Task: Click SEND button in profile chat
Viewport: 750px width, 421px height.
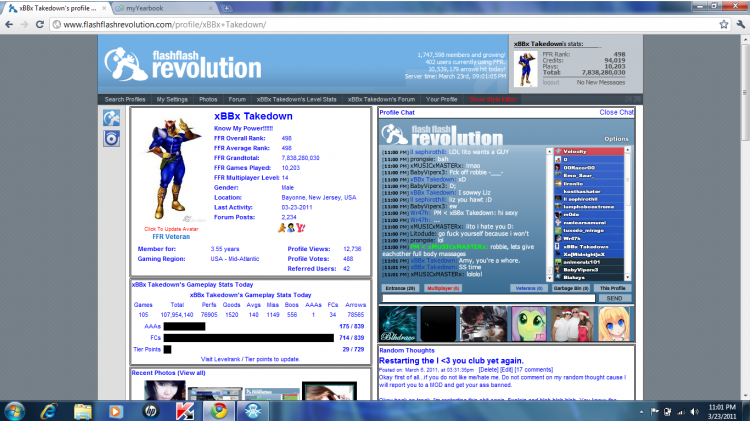Action: pyautogui.click(x=615, y=298)
